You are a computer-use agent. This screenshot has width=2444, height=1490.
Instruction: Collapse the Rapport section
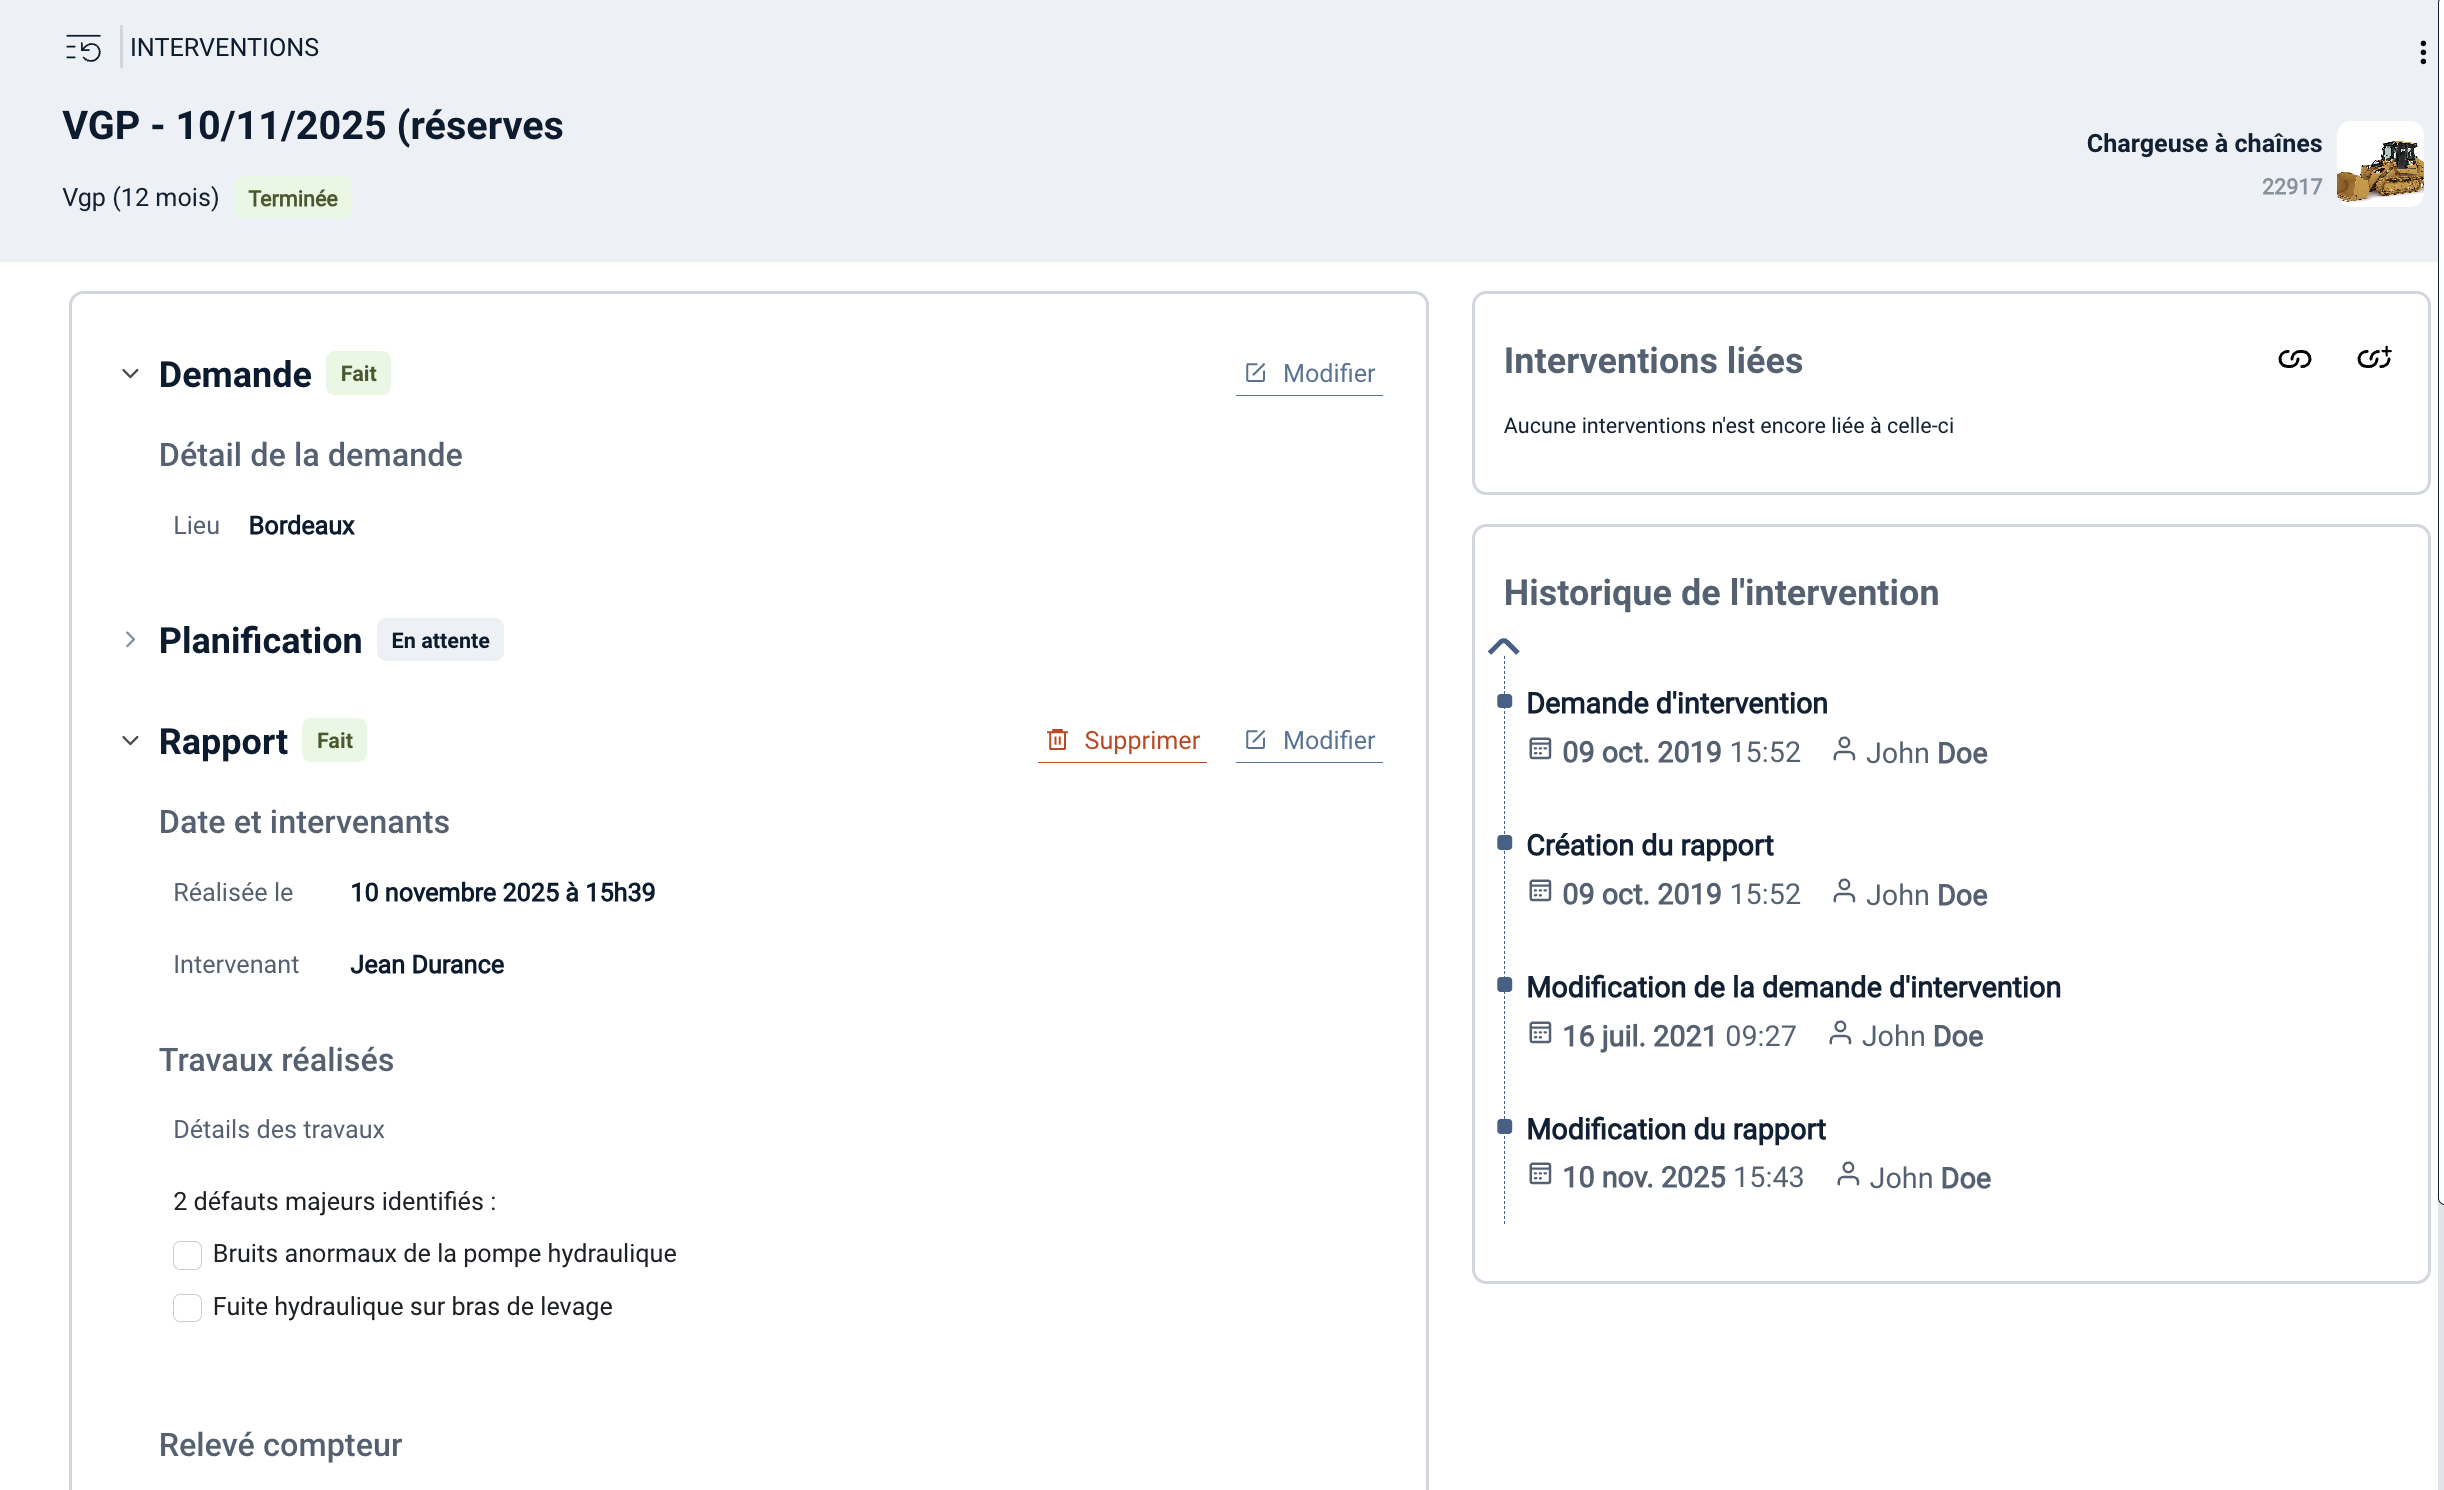(x=130, y=741)
